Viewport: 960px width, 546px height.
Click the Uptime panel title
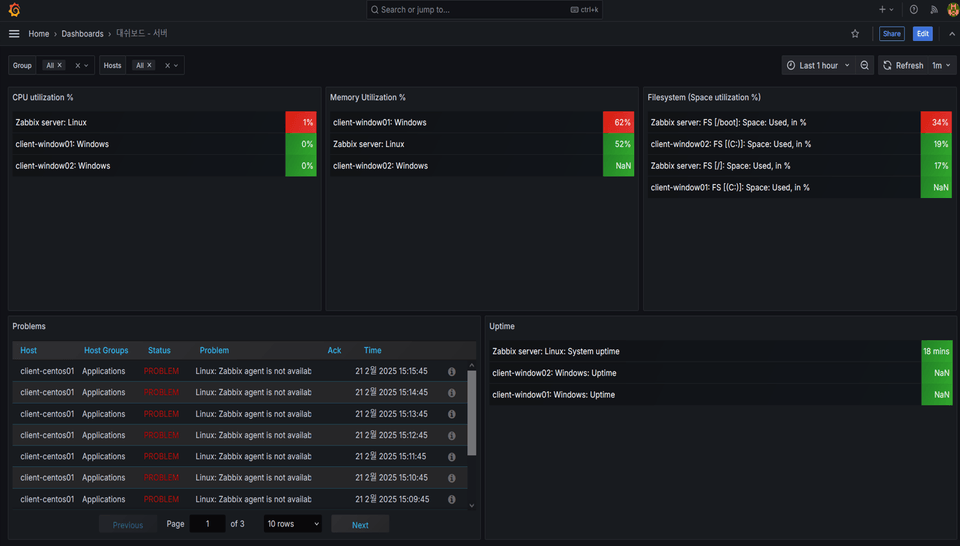[x=501, y=326]
